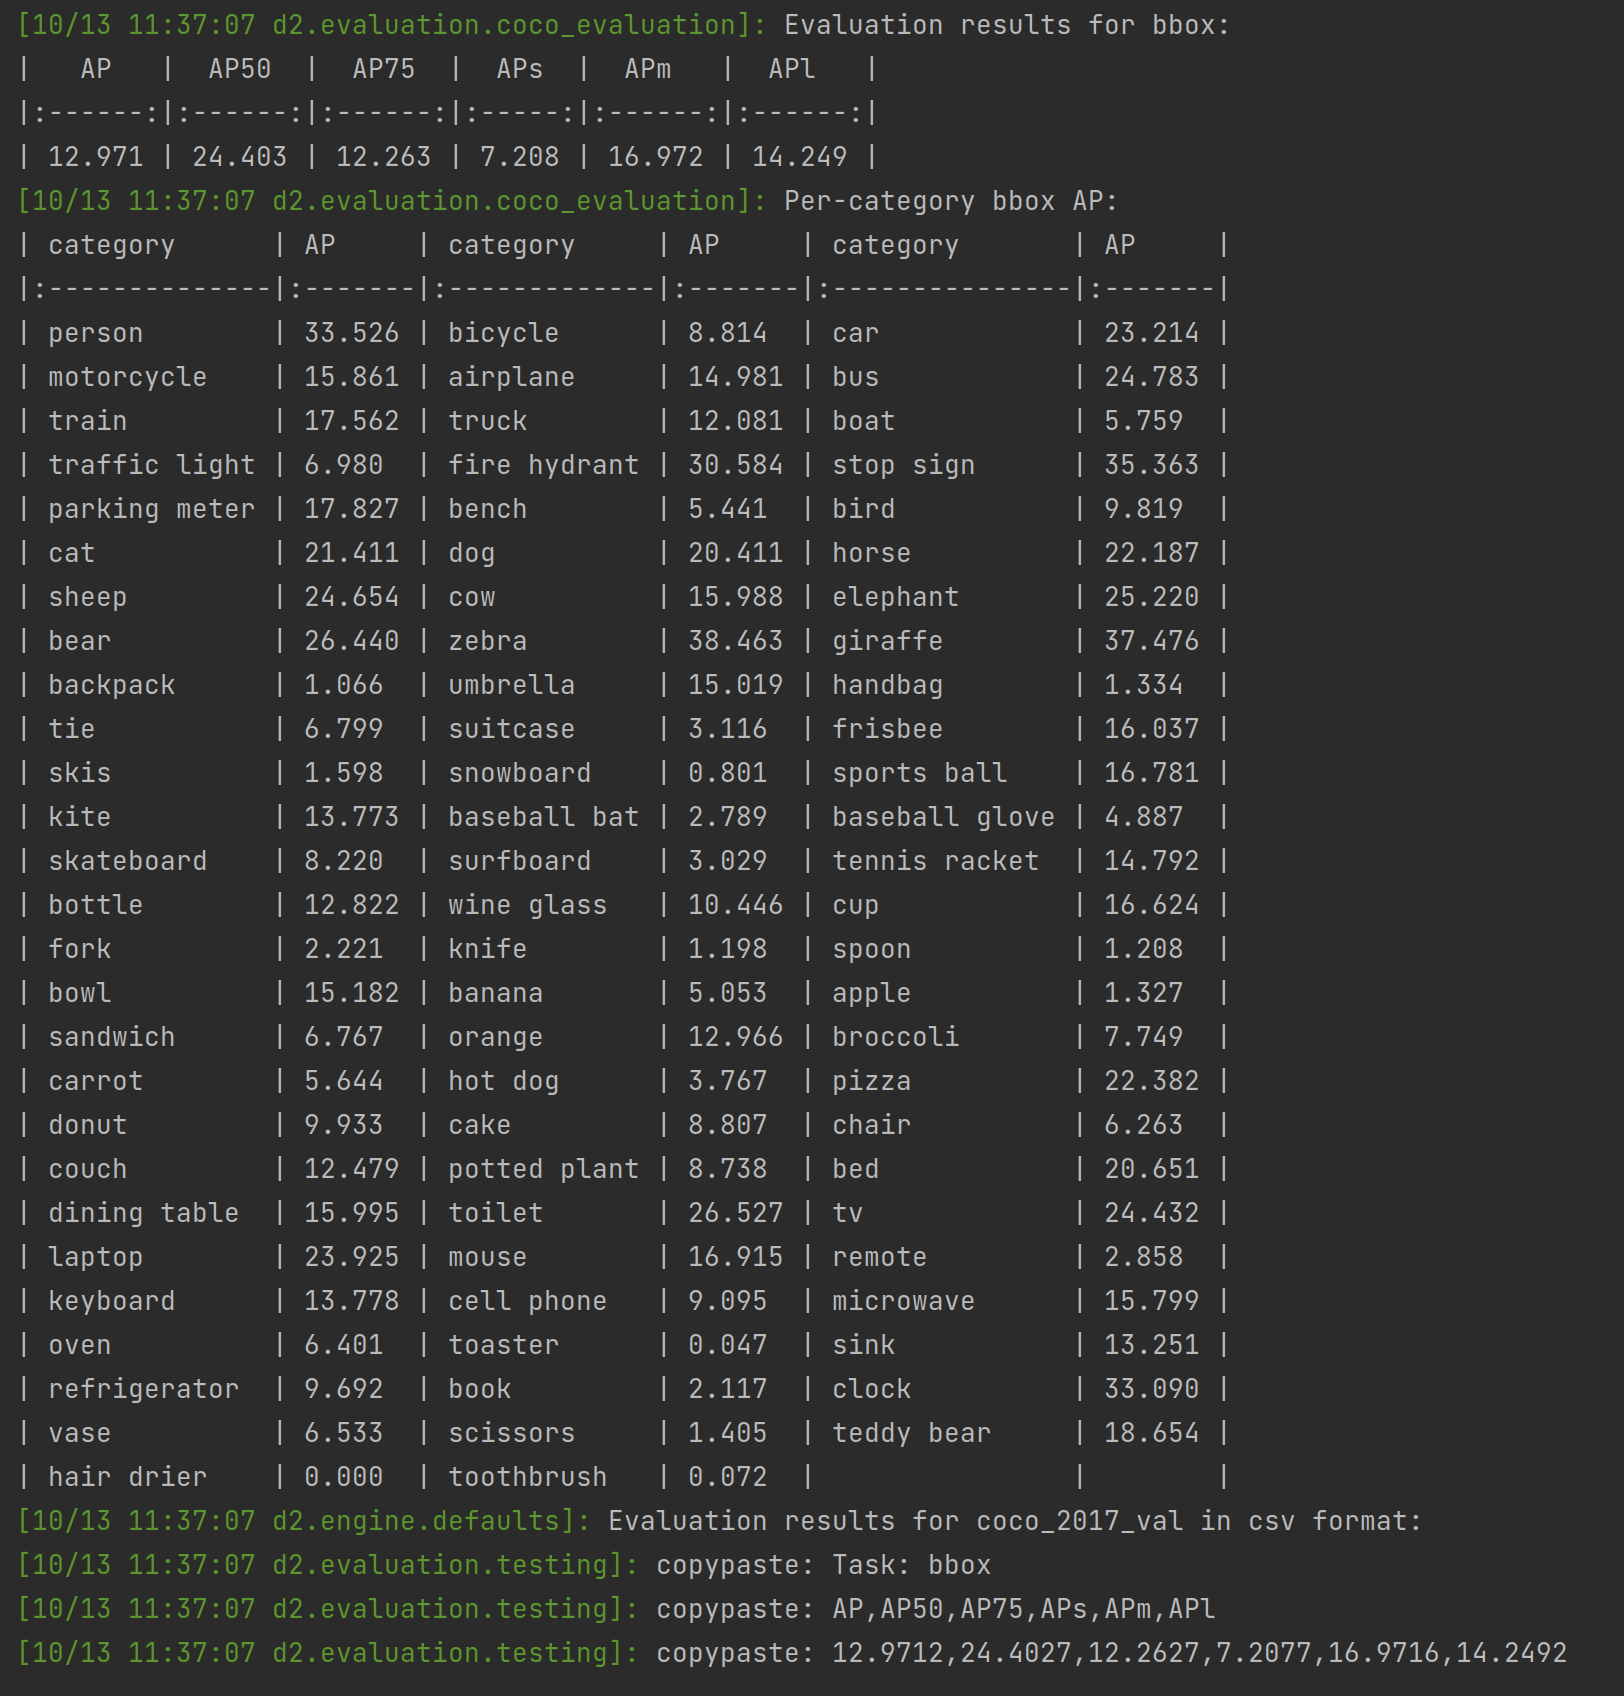Click the fire hydrant category entry
The width and height of the screenshot is (1624, 1696).
point(544,464)
